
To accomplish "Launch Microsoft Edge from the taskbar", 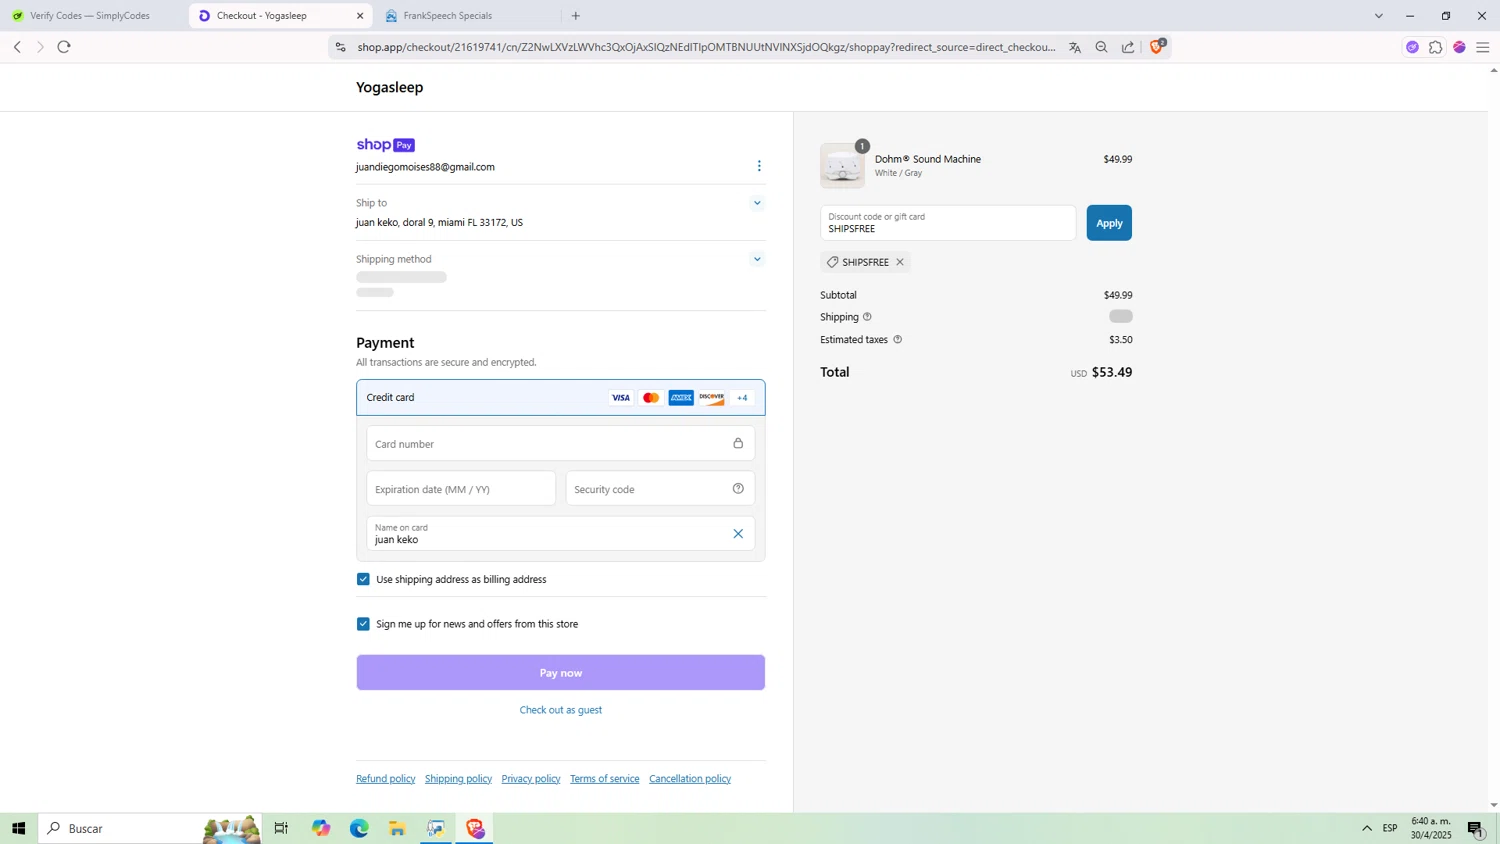I will pos(359,828).
